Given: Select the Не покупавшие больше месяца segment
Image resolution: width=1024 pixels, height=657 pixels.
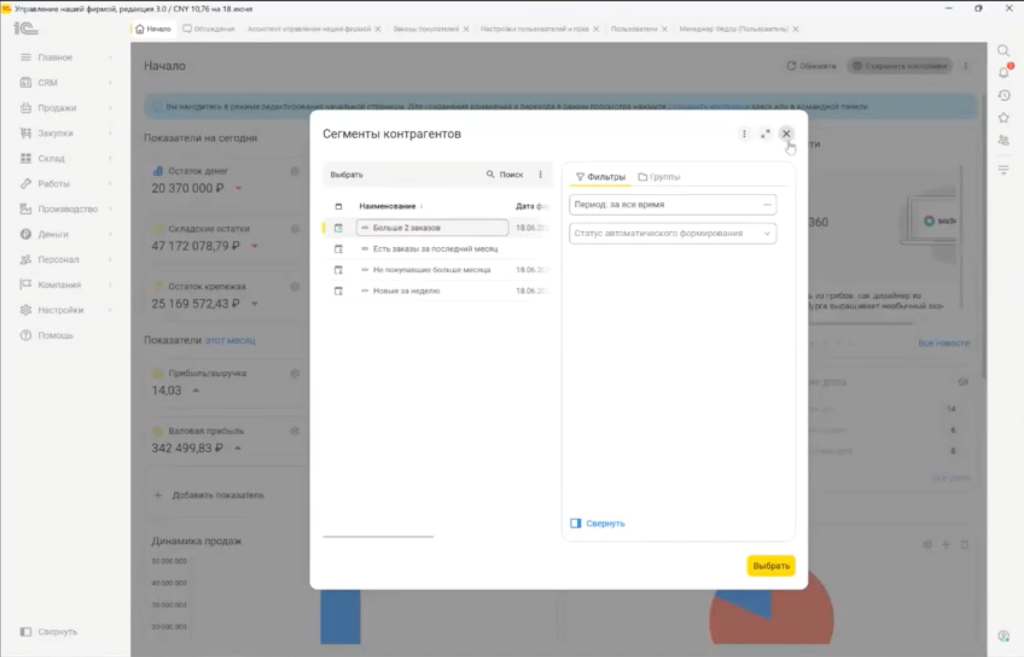Looking at the screenshot, I should (432, 270).
